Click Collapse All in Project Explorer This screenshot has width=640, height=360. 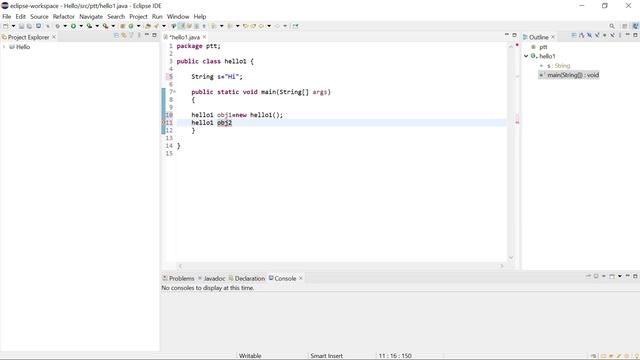pos(116,36)
